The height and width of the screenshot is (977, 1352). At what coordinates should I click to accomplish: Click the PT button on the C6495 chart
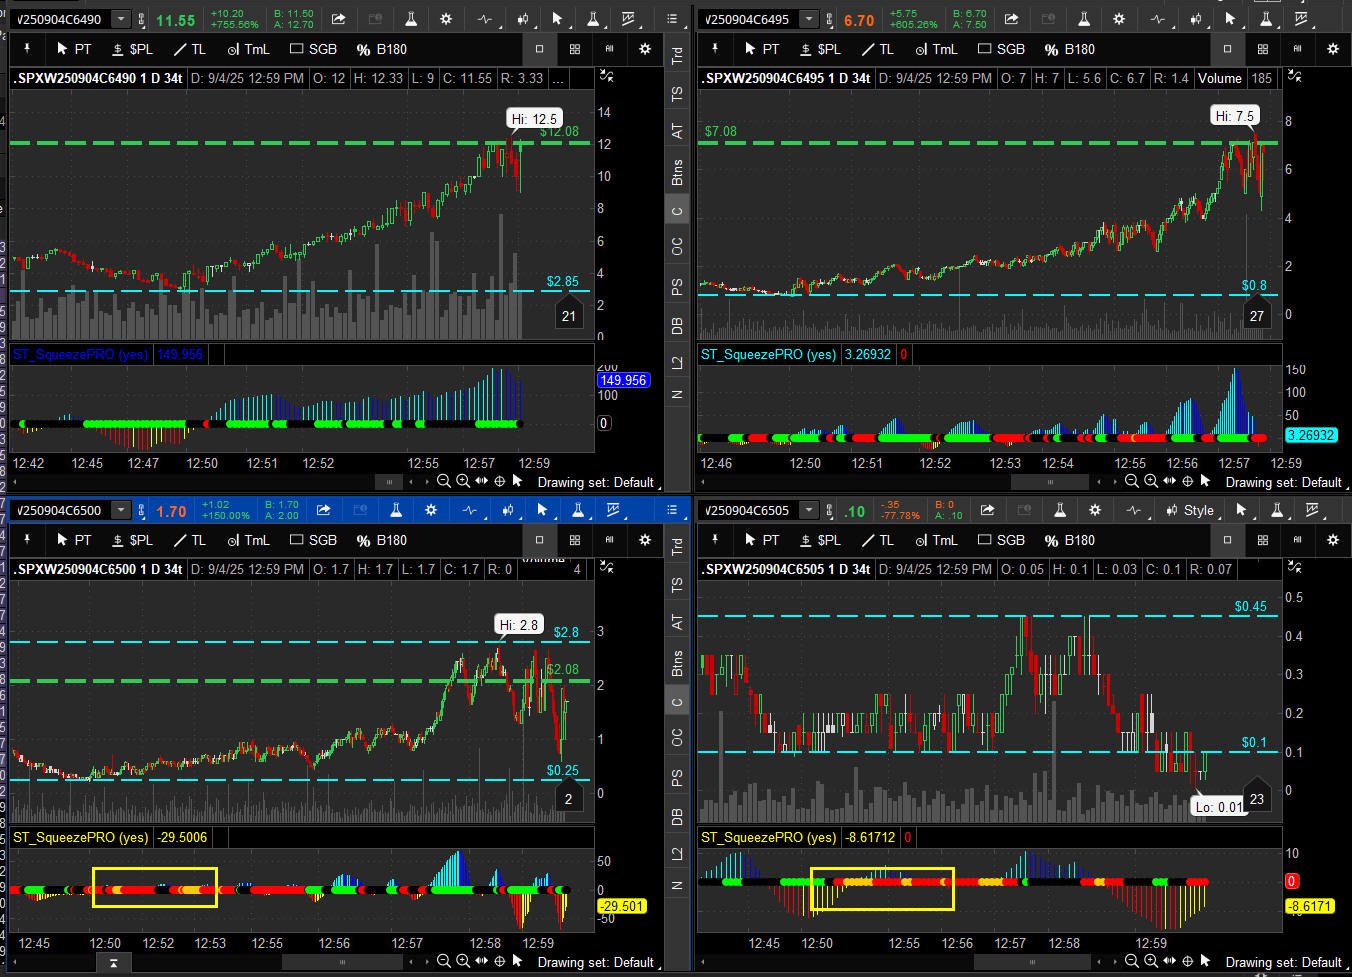tap(761, 49)
